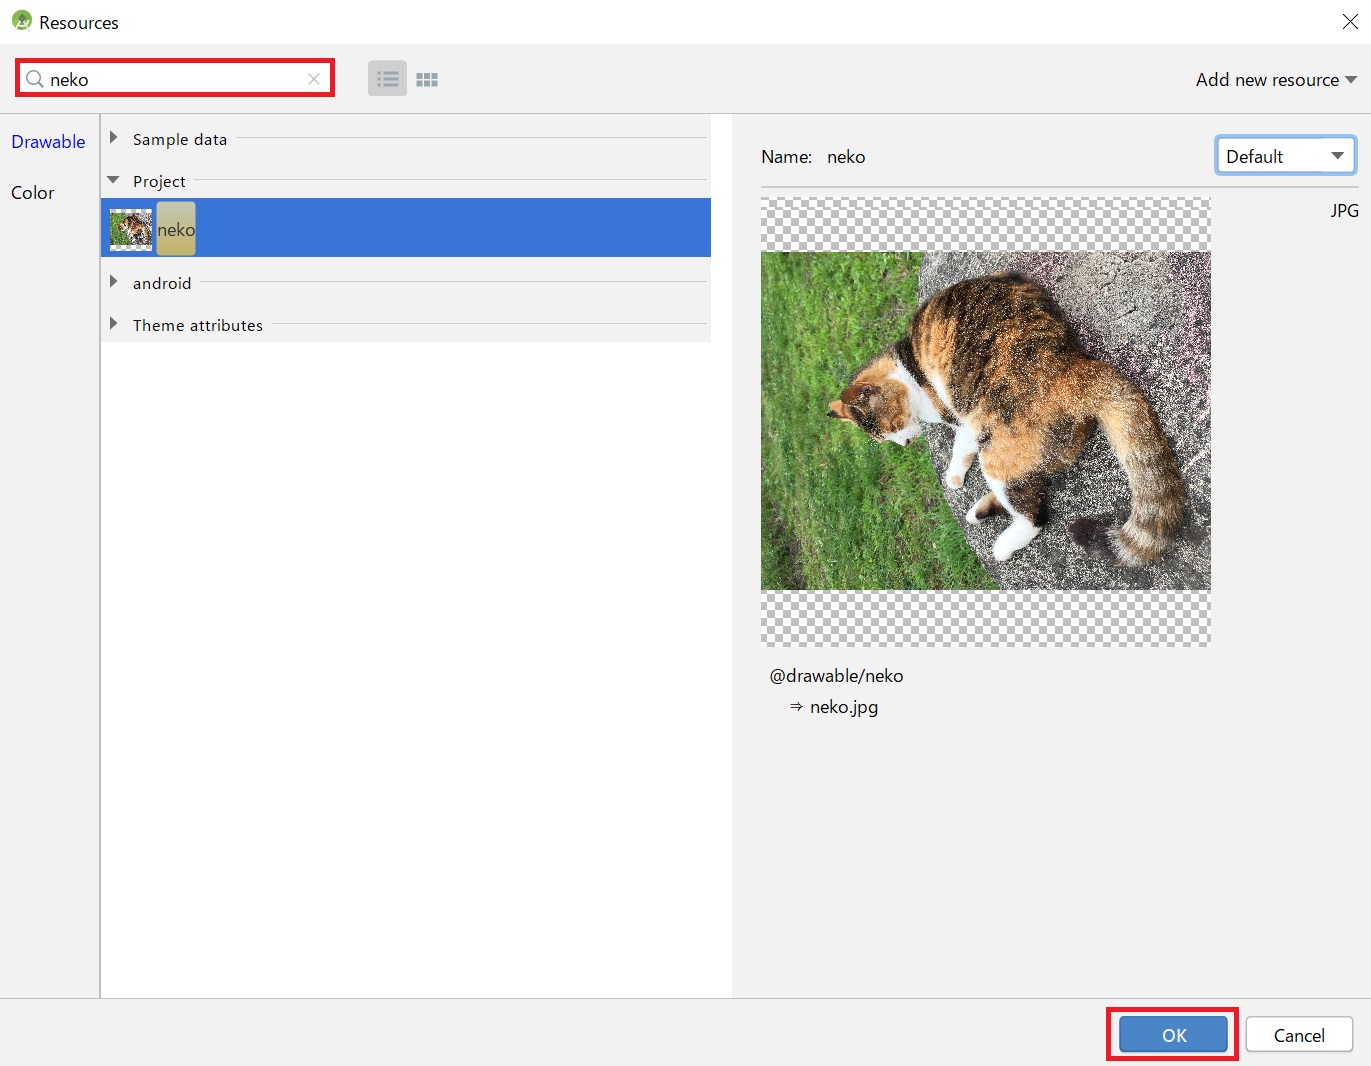Focus the resource search field
The image size is (1371, 1066).
point(175,79)
